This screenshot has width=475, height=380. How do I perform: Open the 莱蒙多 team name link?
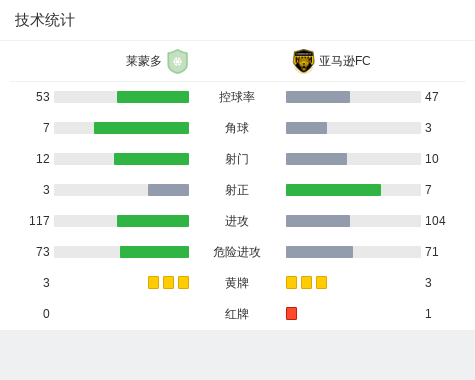coord(144,61)
